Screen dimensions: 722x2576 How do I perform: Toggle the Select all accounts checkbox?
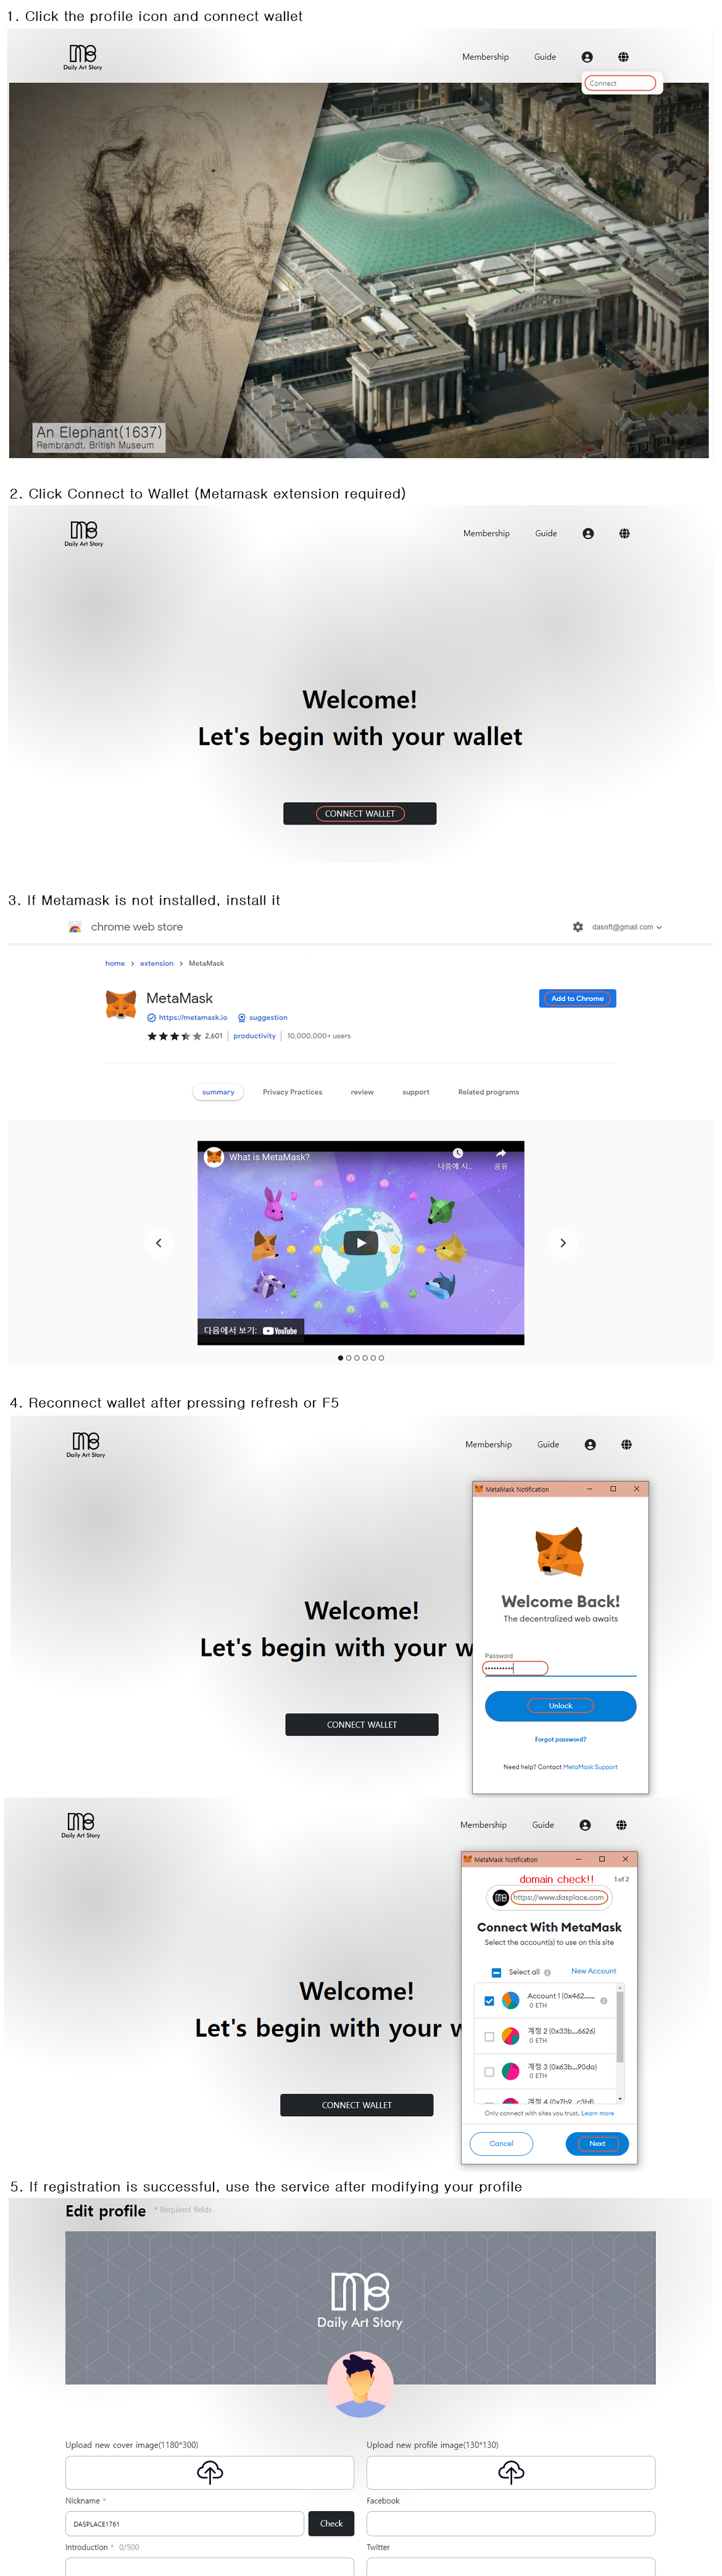point(496,1972)
